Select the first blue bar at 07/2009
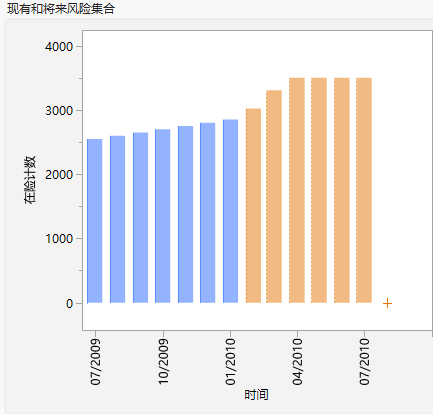This screenshot has height=414, width=433. (x=95, y=221)
